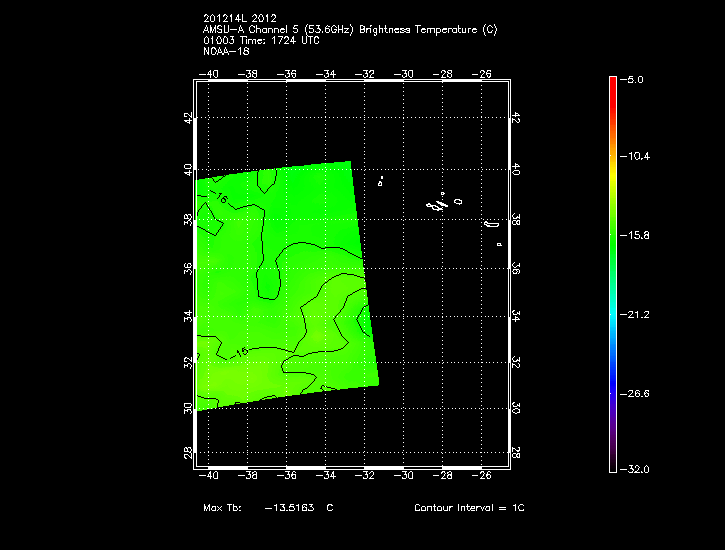725x550 pixels.
Task: Click the Contour Interval = 1C text
Action: 469,508
